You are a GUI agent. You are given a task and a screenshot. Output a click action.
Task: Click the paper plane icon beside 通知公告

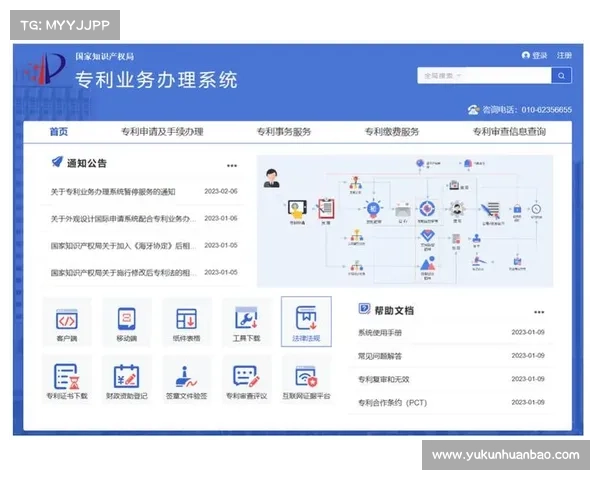57,162
